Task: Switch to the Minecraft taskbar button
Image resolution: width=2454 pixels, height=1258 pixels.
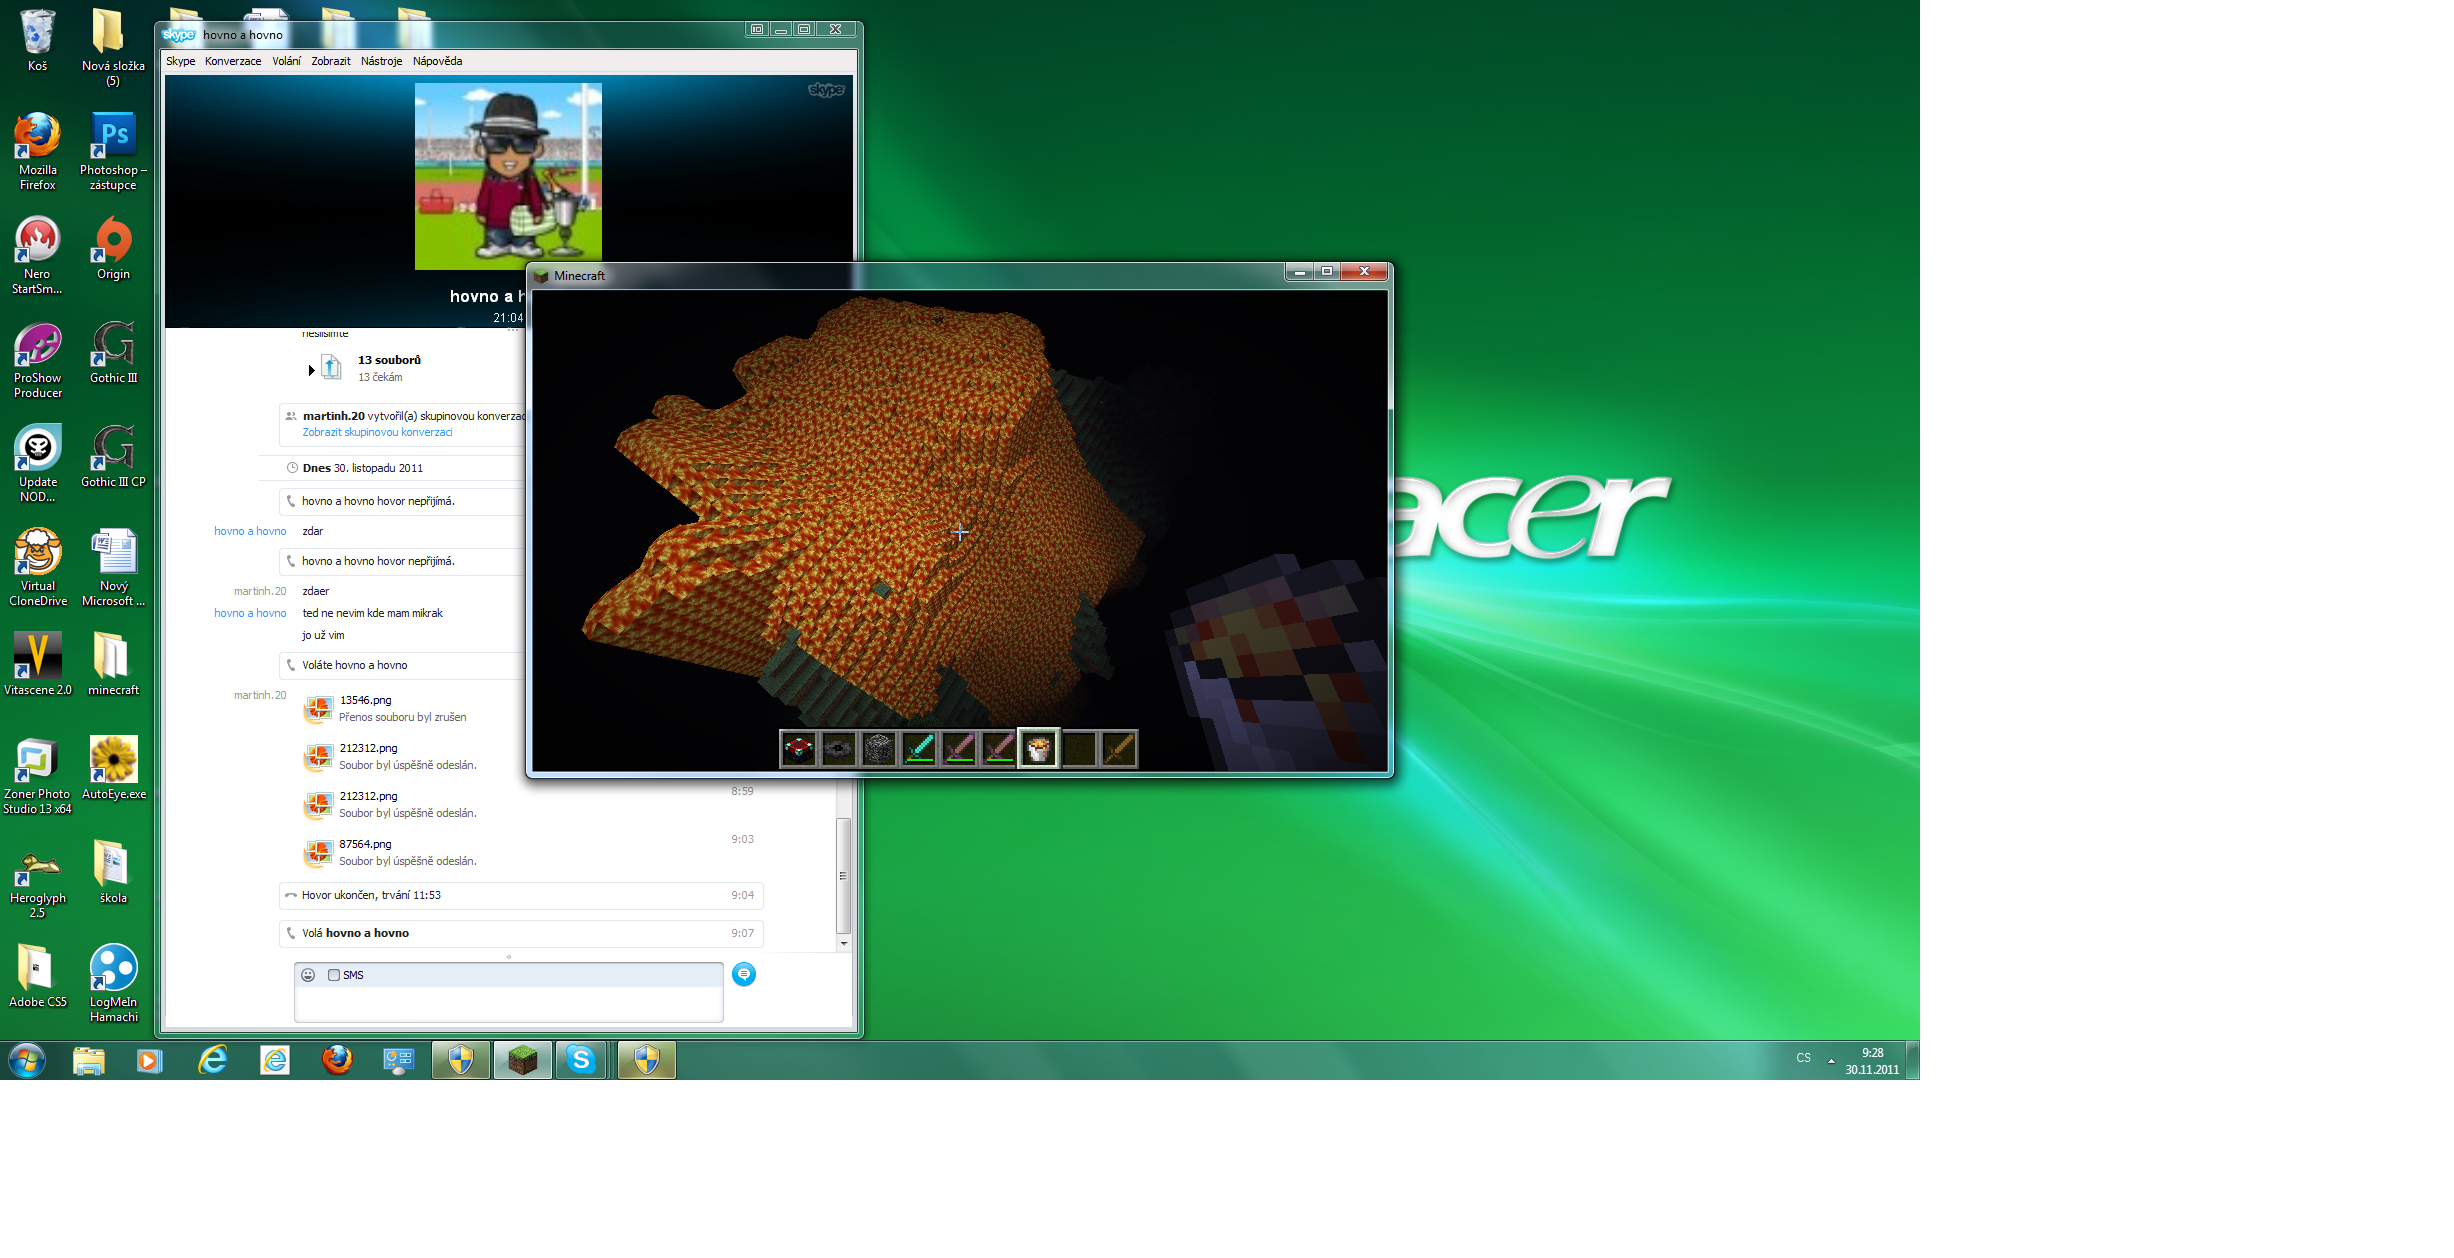Action: click(522, 1060)
